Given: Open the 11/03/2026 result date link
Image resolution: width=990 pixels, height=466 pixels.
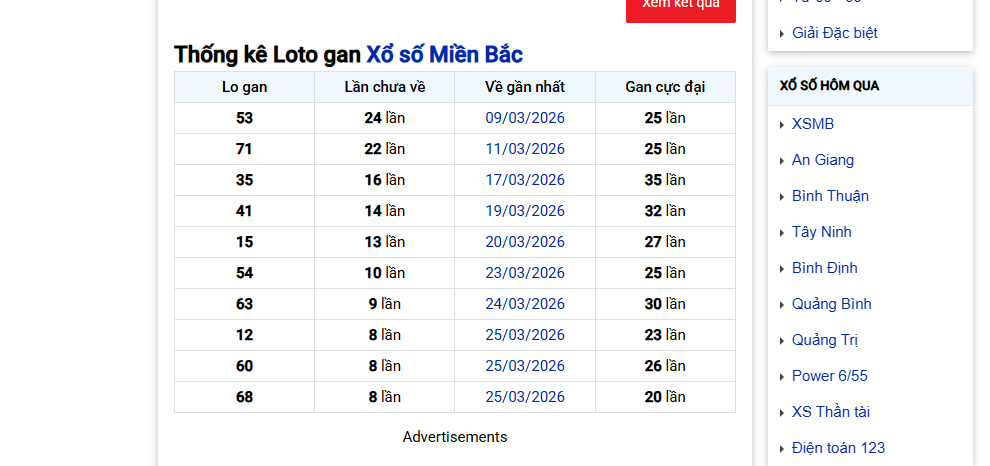Looking at the screenshot, I should (x=525, y=149).
